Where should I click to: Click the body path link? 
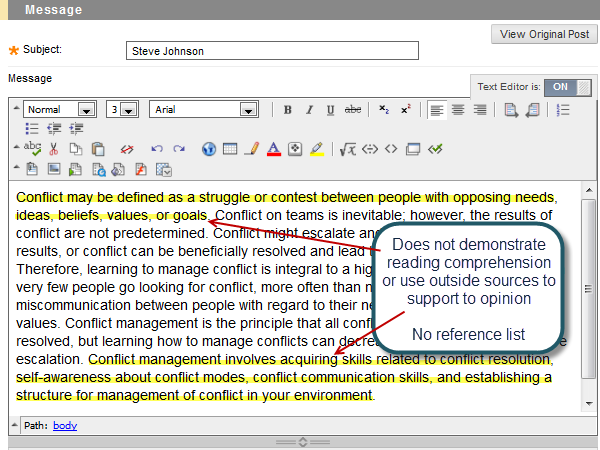tap(64, 425)
